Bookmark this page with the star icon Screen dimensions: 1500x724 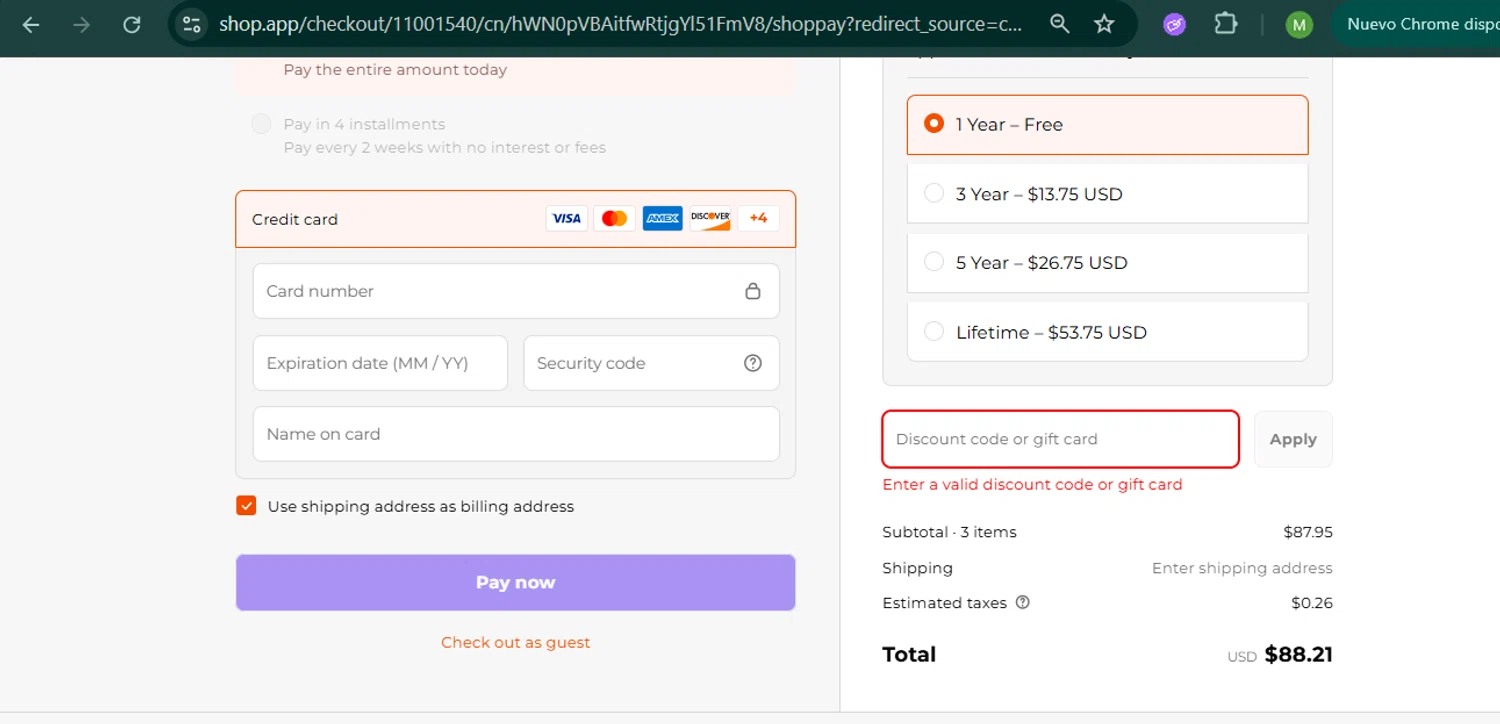pyautogui.click(x=1104, y=24)
